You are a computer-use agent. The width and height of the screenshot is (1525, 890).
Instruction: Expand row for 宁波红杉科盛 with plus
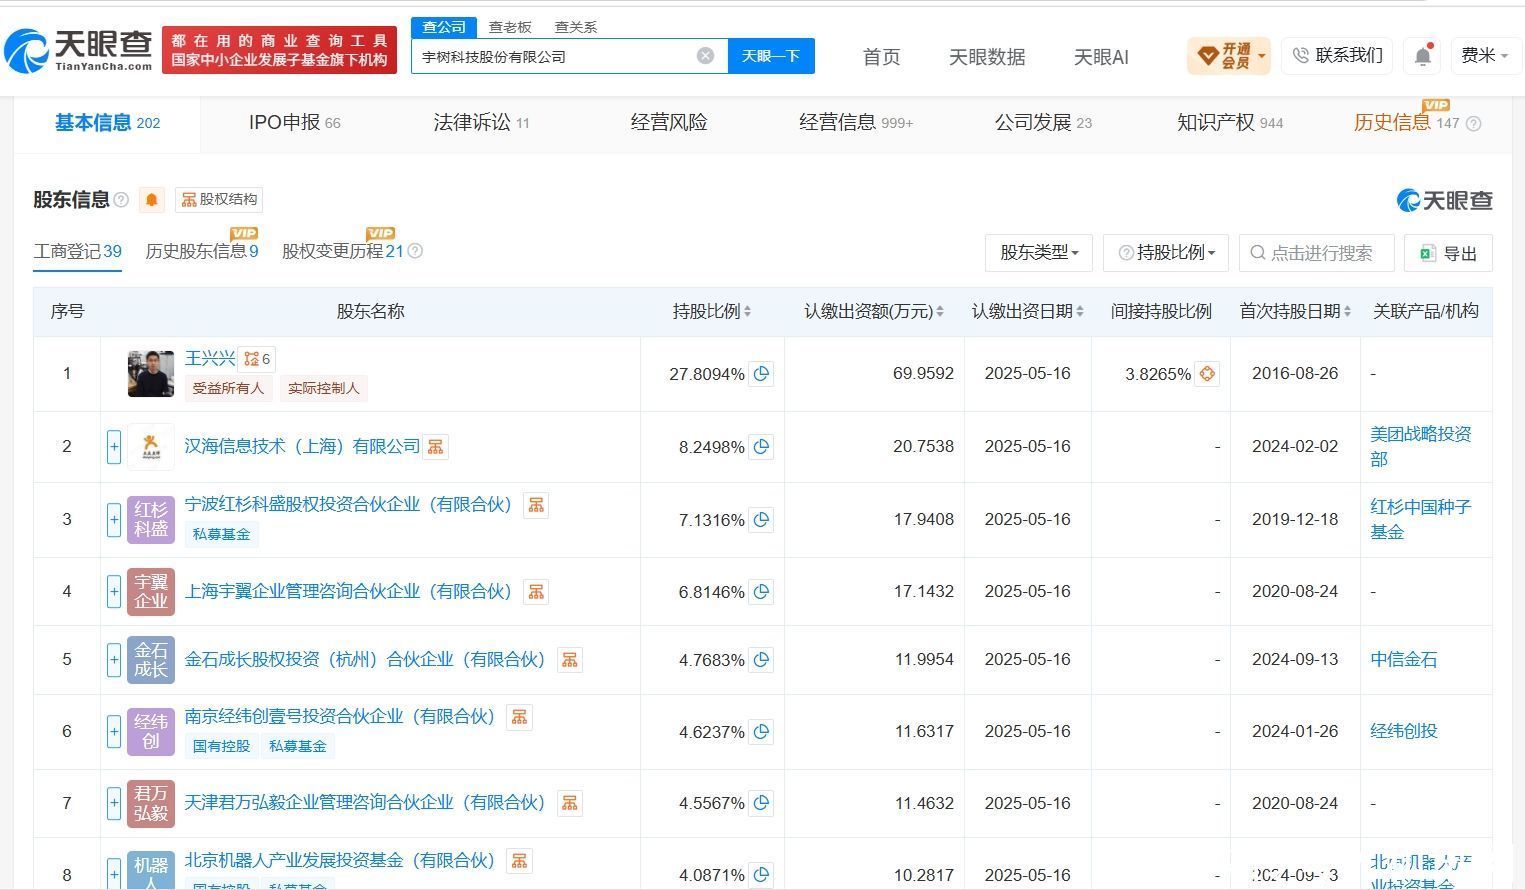pos(114,520)
